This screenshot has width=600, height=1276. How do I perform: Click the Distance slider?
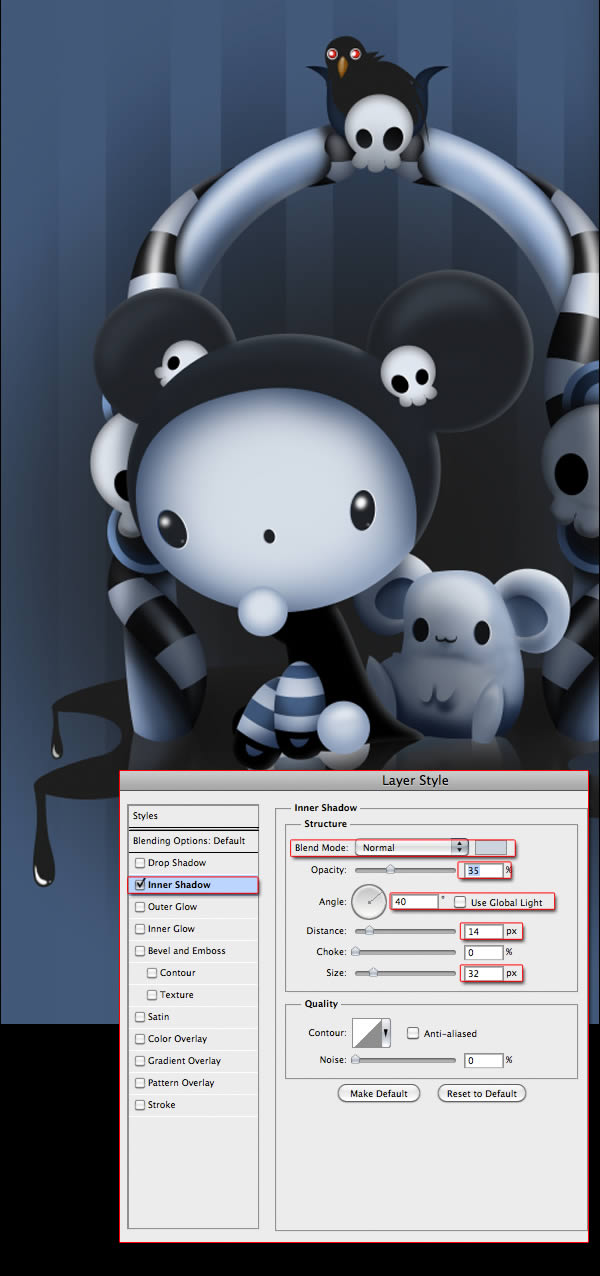point(403,931)
